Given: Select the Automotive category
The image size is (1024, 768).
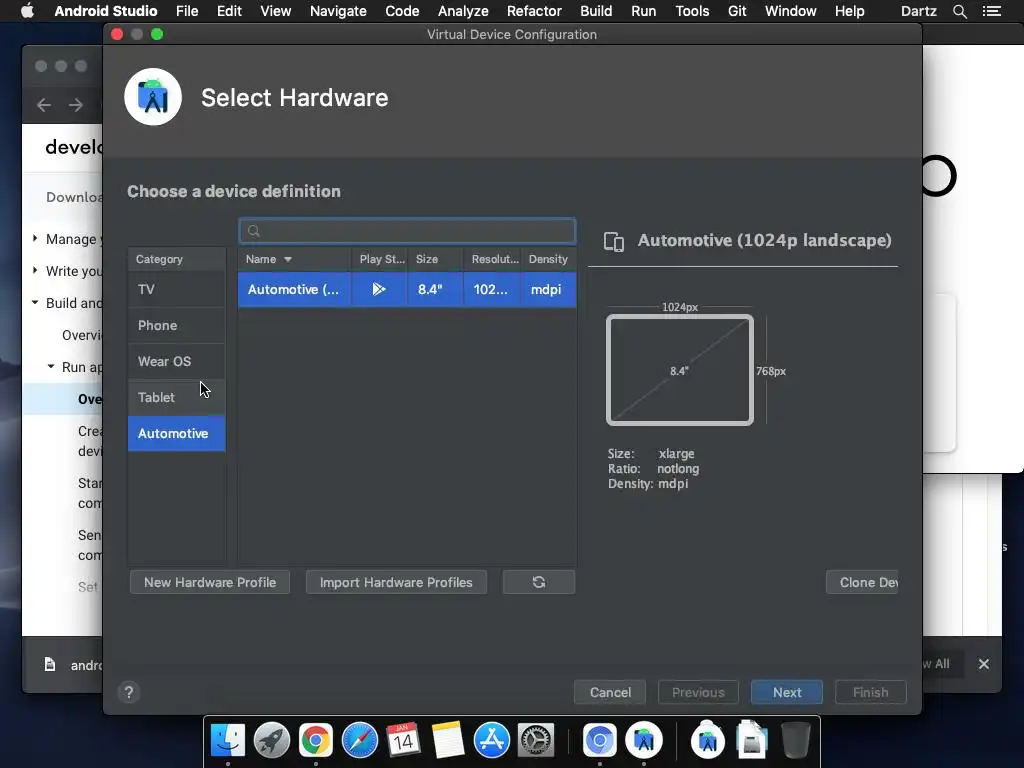Looking at the screenshot, I should click(x=176, y=434).
